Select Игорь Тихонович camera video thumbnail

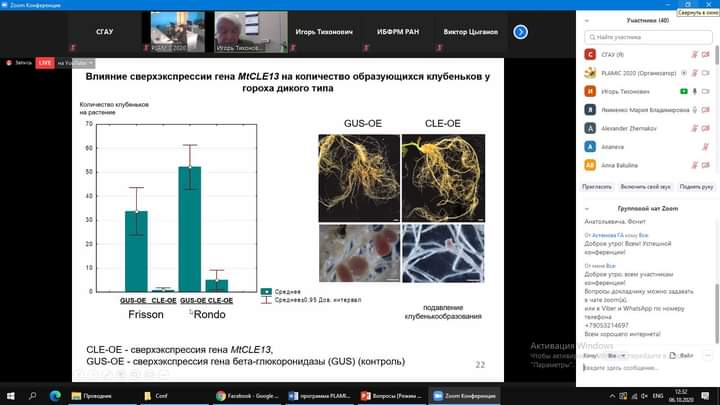coord(251,32)
